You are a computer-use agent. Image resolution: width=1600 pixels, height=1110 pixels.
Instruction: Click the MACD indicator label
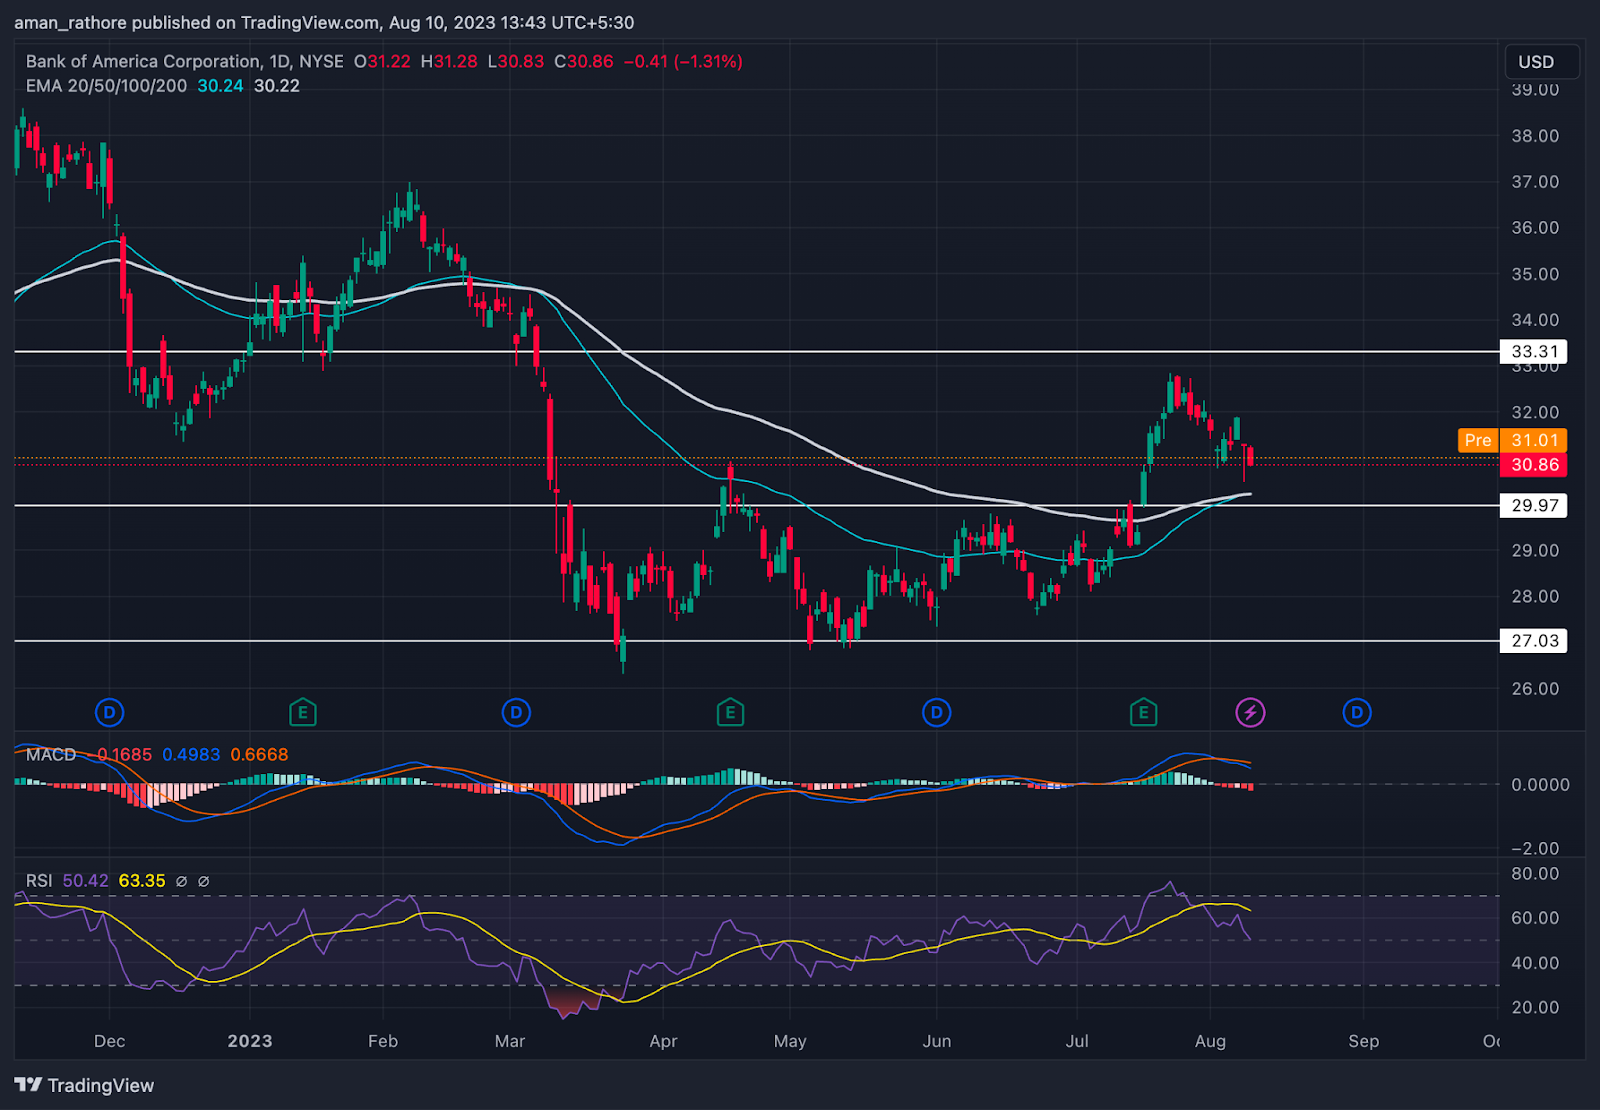click(51, 755)
